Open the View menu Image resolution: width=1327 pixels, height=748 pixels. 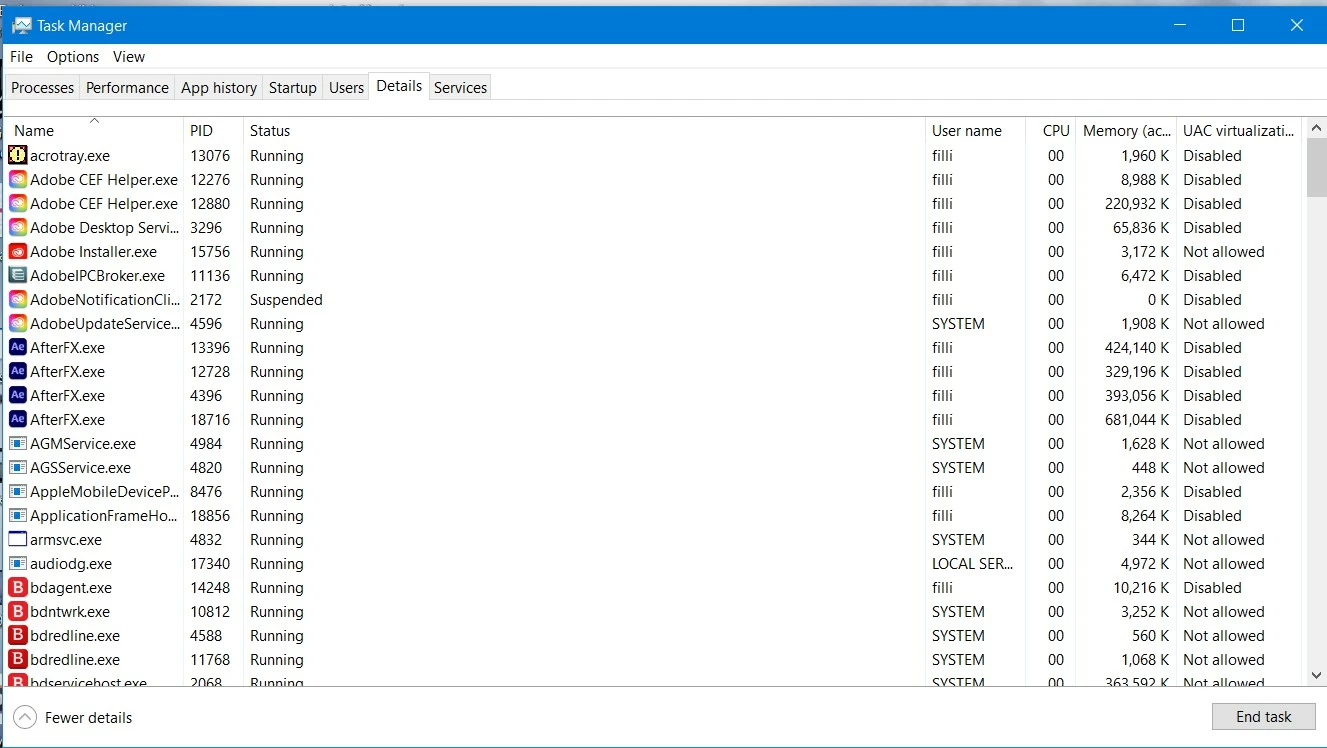(129, 57)
